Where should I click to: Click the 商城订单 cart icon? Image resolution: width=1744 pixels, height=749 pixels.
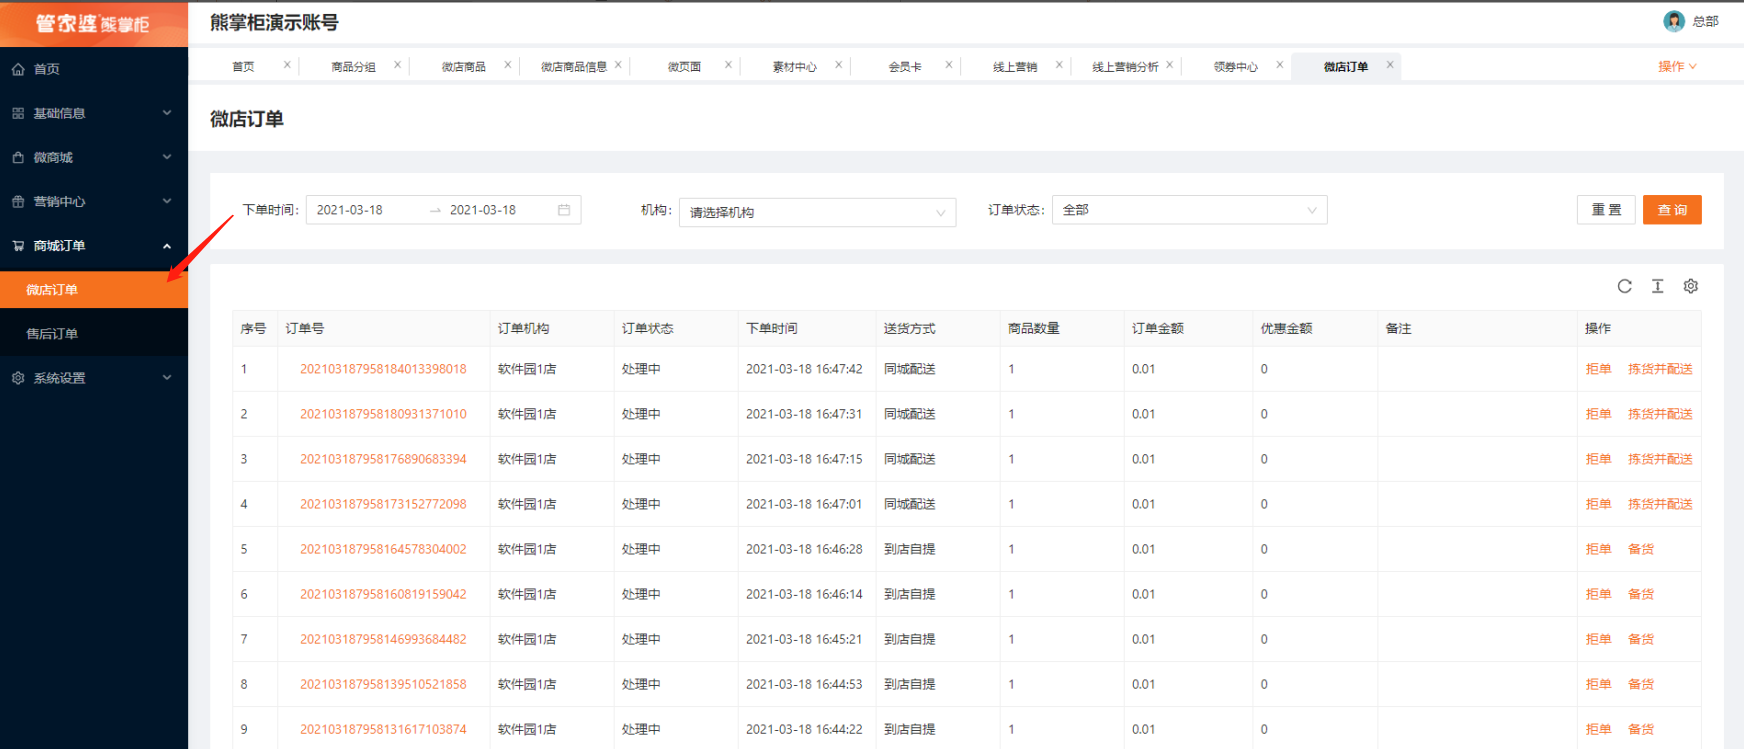pos(18,245)
